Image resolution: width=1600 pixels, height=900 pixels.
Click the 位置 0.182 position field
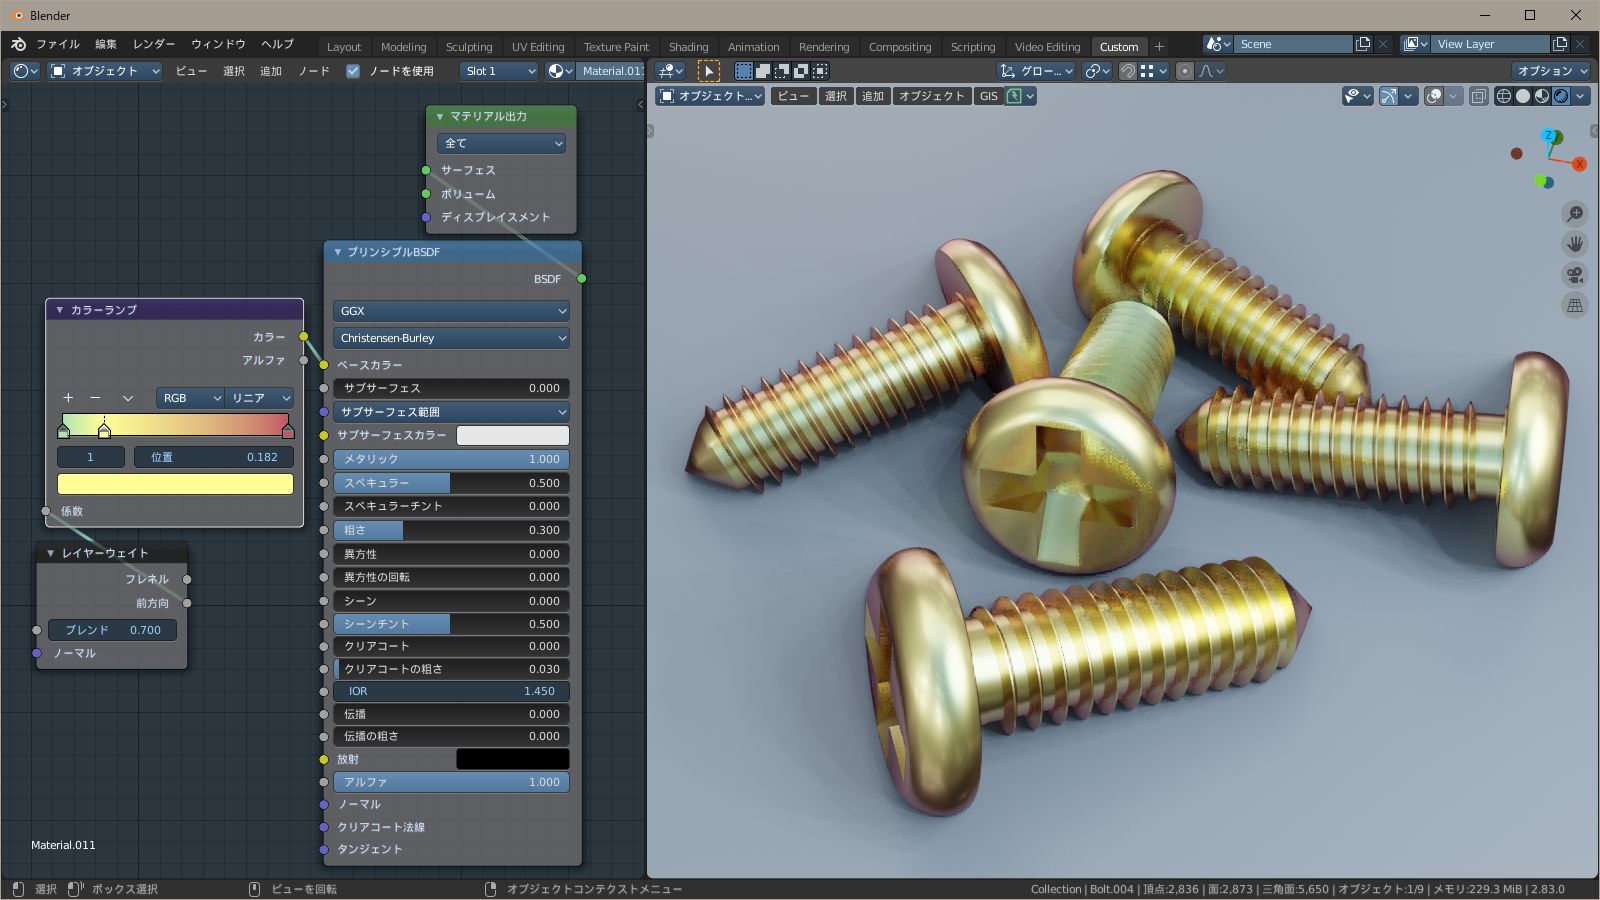(x=214, y=457)
